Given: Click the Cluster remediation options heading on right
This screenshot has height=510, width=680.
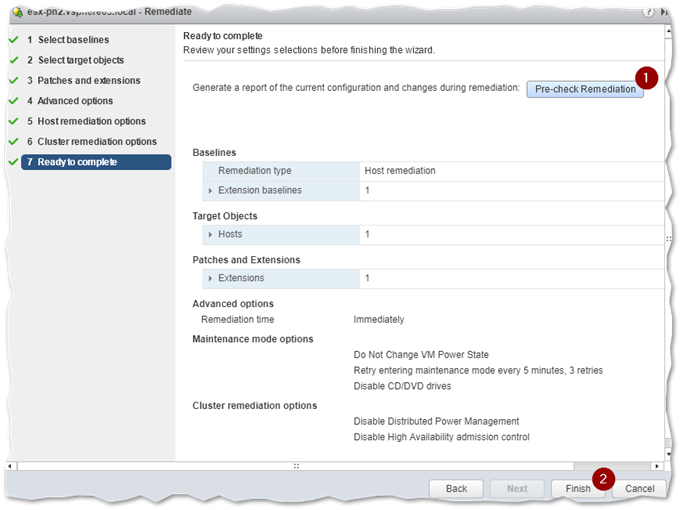Looking at the screenshot, I should click(255, 406).
